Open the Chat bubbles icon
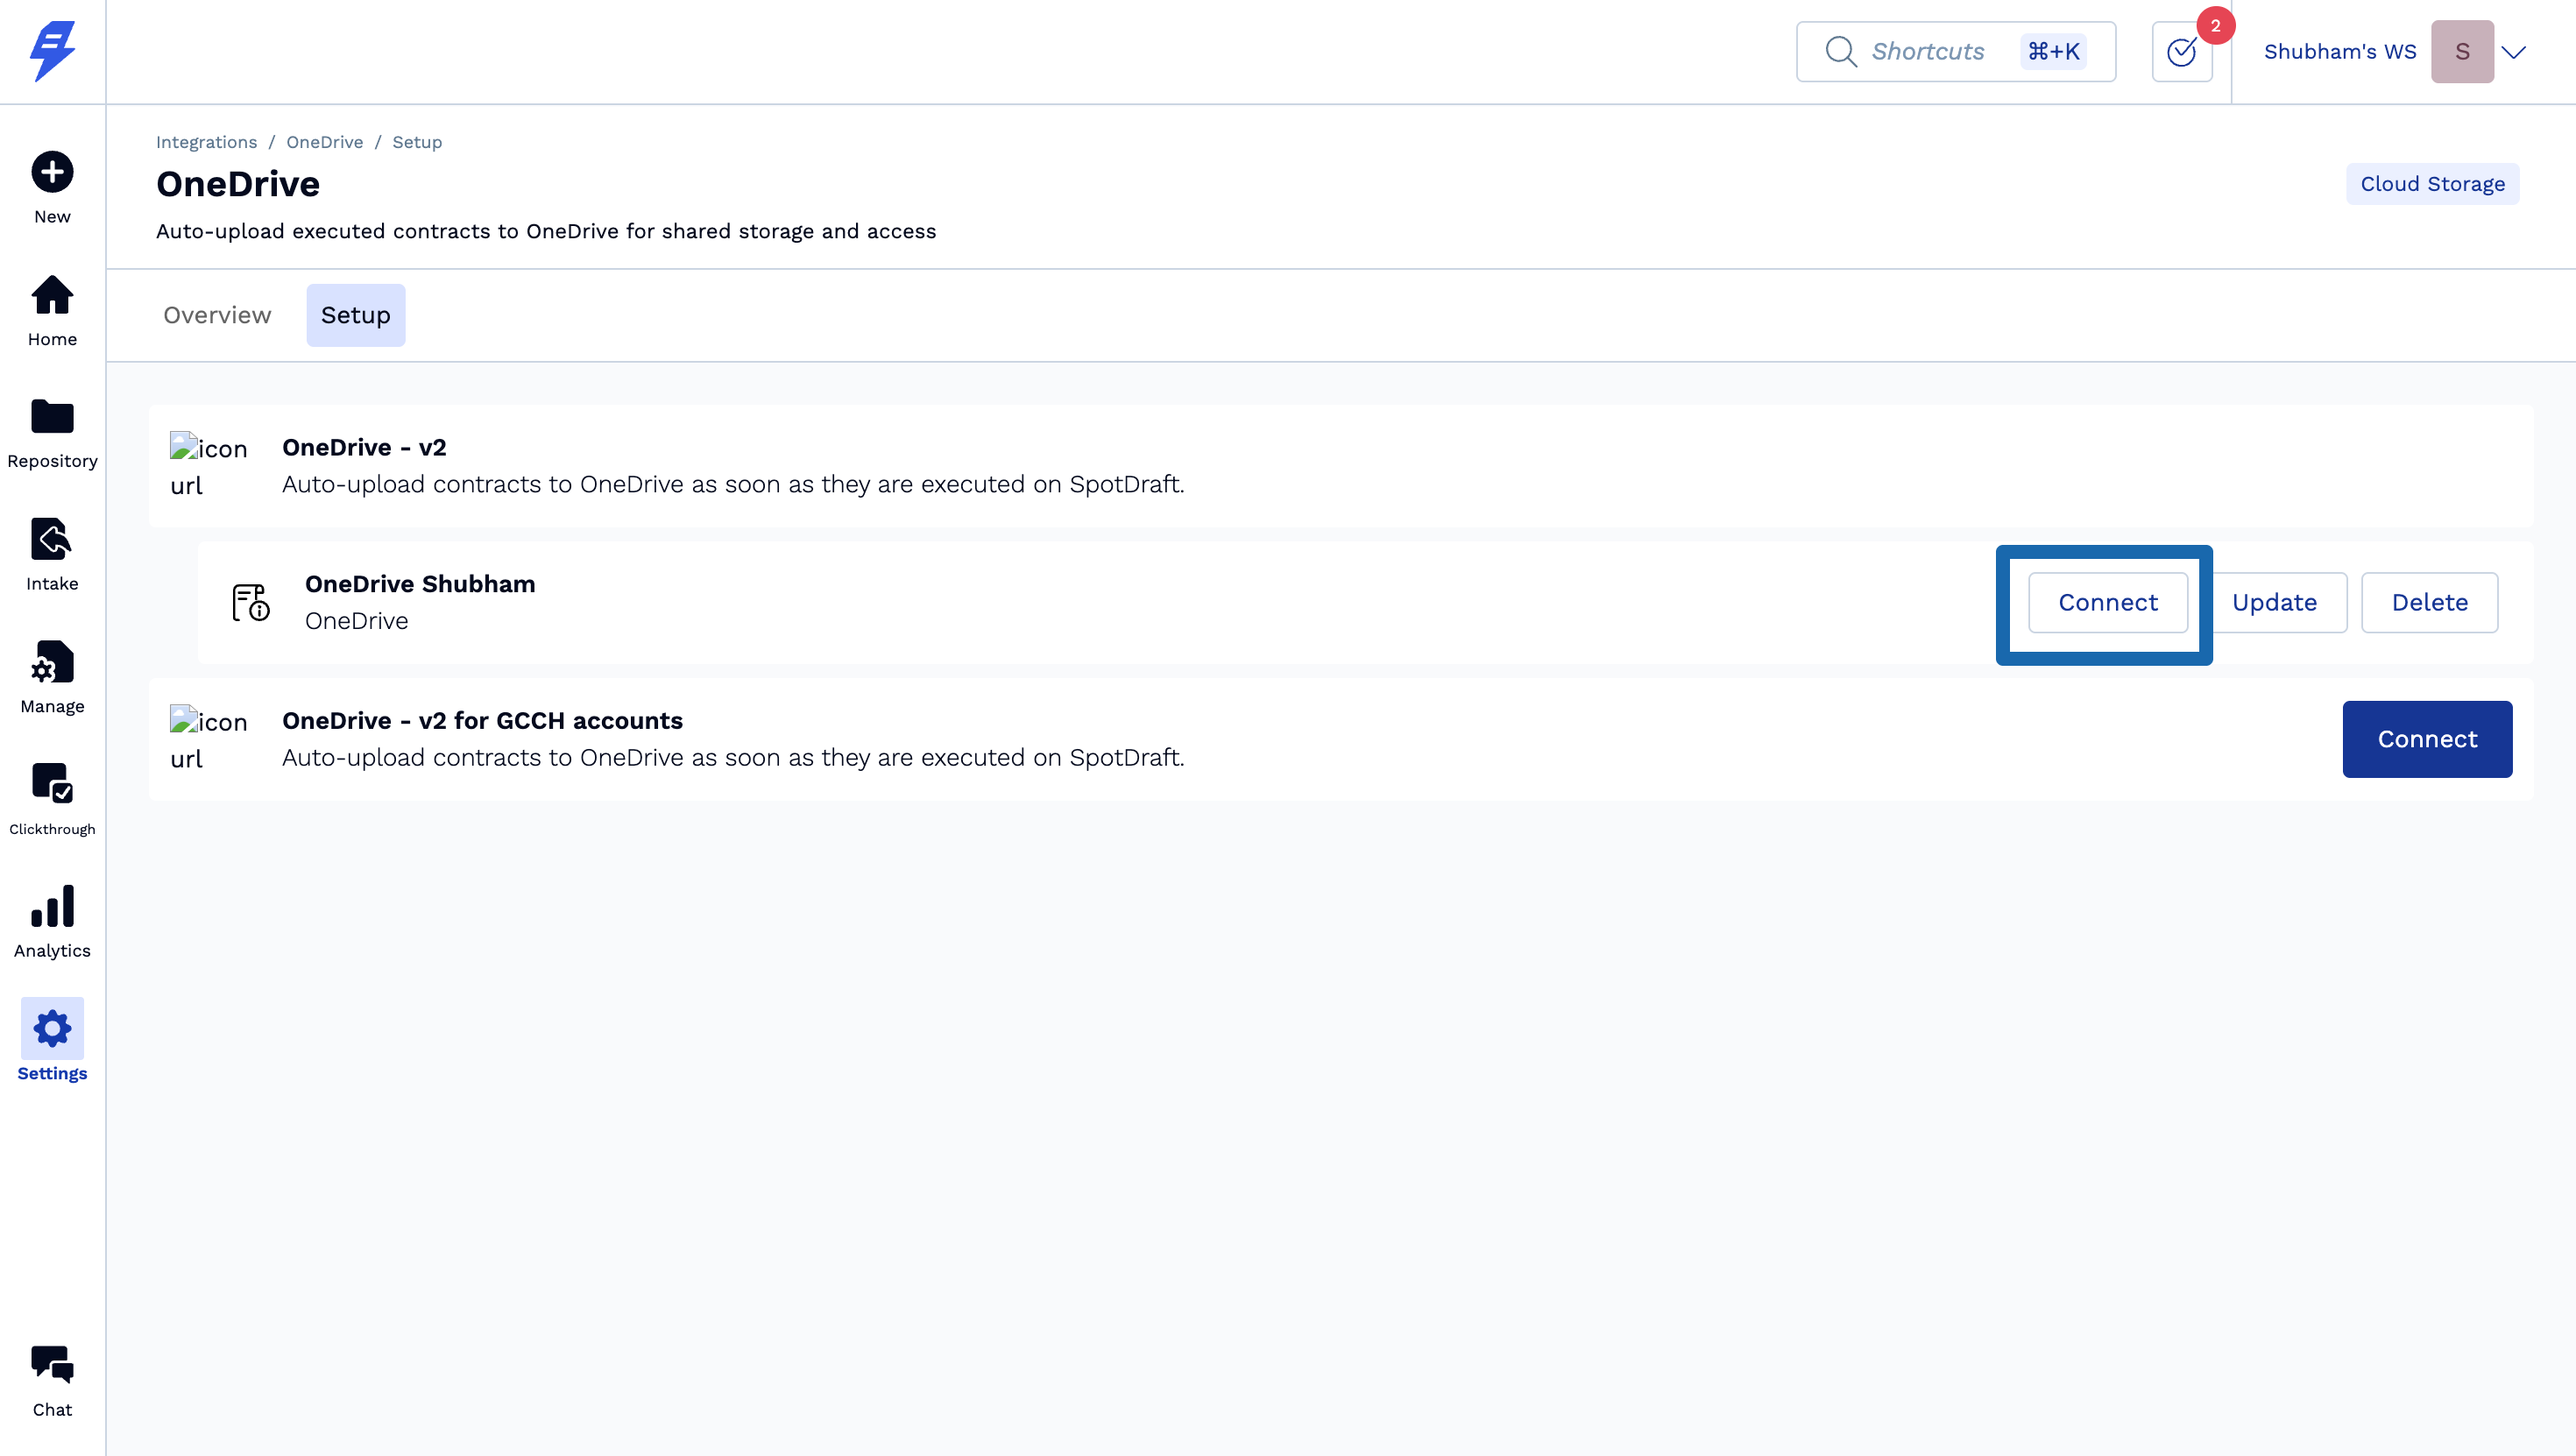This screenshot has width=2576, height=1456. 52,1365
